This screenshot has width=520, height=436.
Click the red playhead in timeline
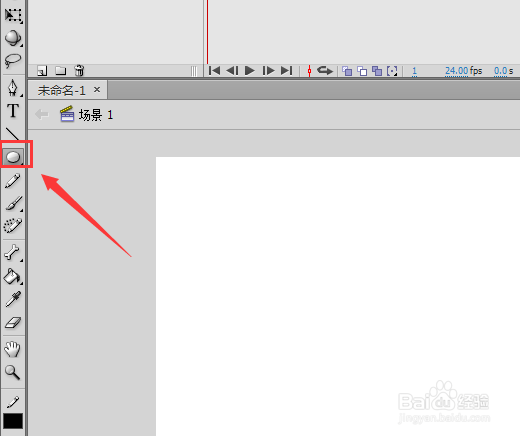207,32
